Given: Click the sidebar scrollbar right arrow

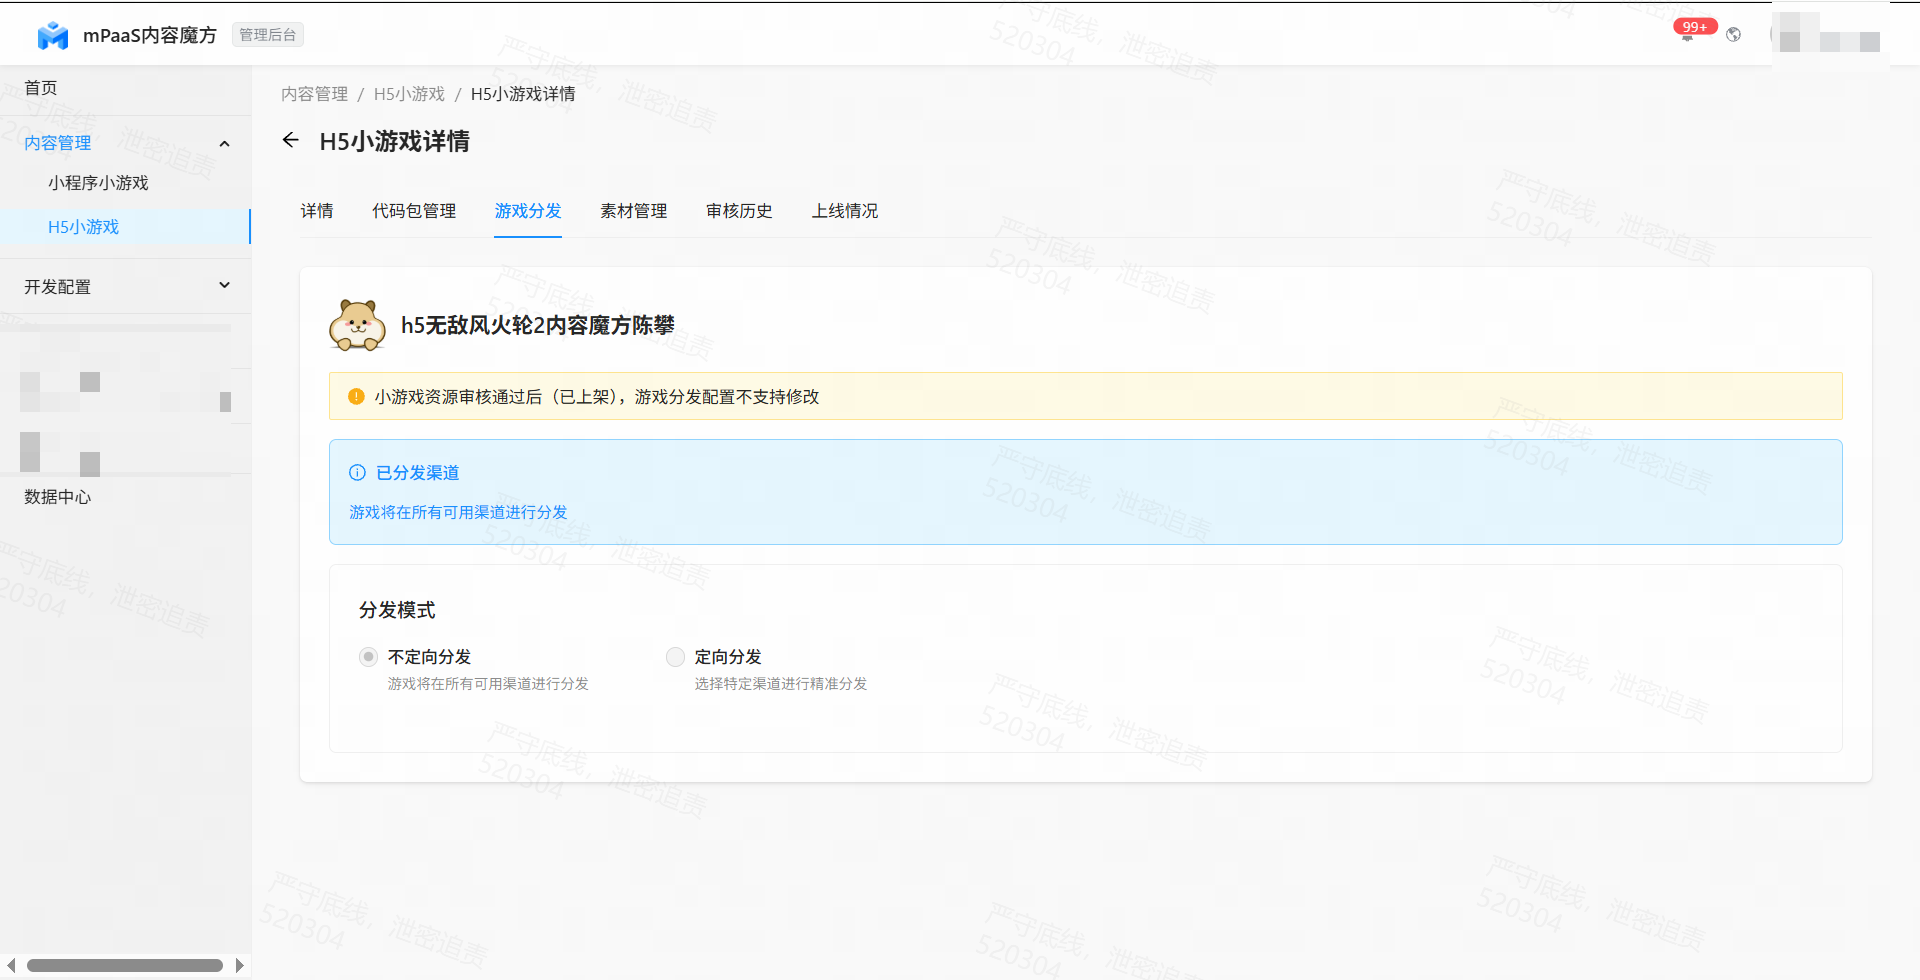Looking at the screenshot, I should [240, 965].
